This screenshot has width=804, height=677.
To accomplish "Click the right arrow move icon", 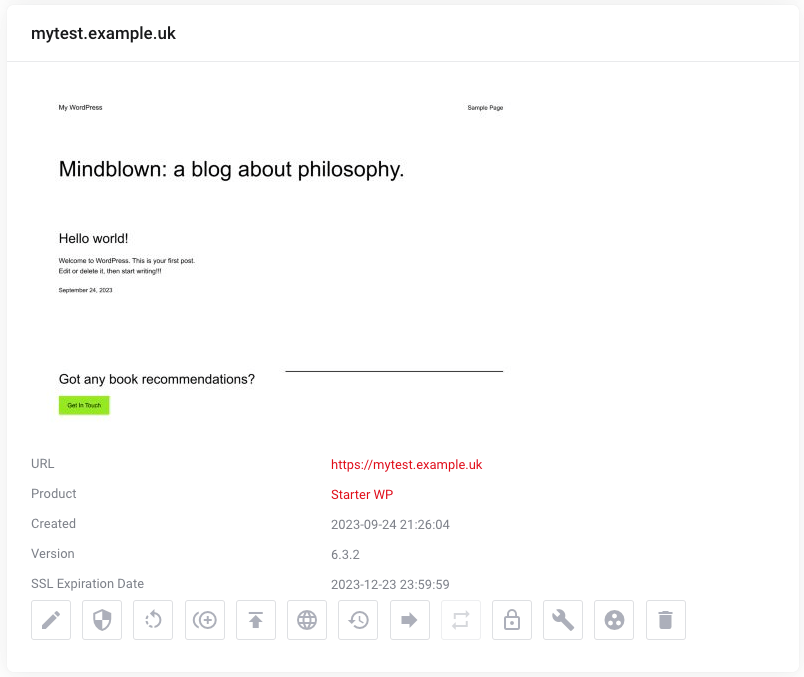I will pyautogui.click(x=410, y=620).
